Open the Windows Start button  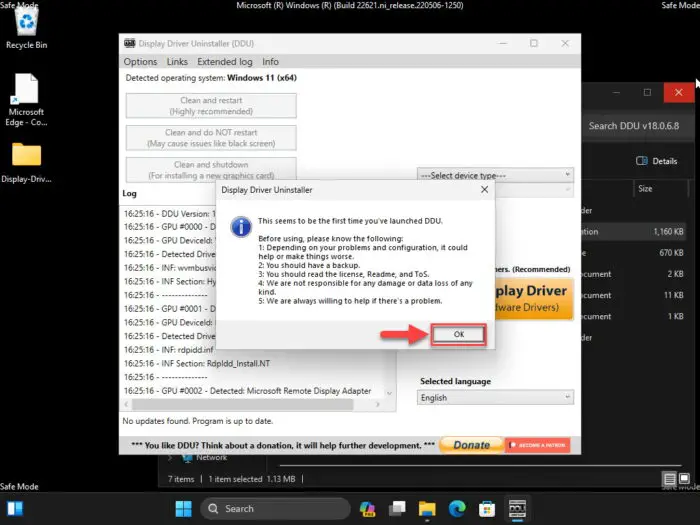pos(183,508)
